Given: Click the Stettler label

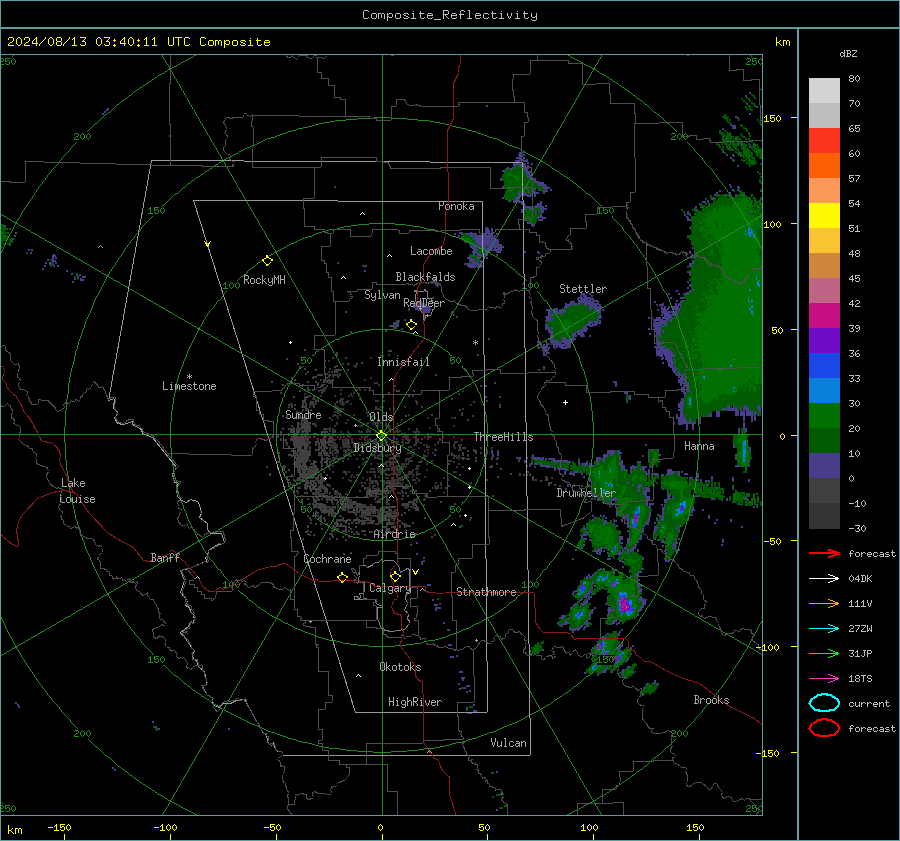Looking at the screenshot, I should [x=583, y=289].
